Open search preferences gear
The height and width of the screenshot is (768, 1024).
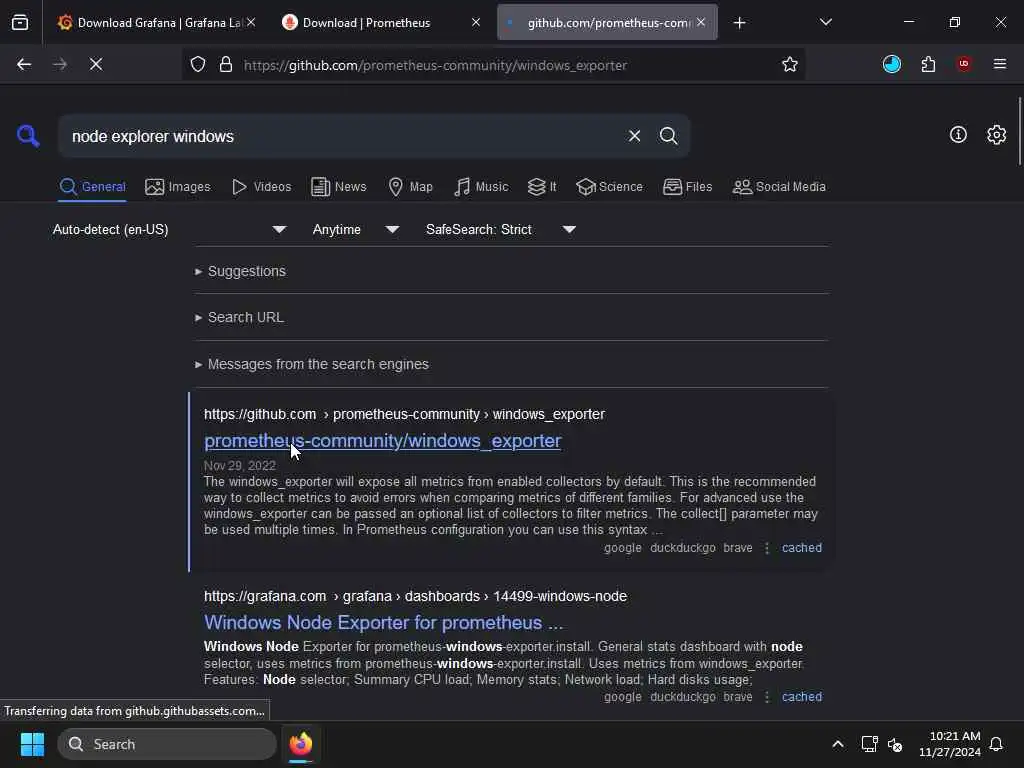click(x=996, y=135)
